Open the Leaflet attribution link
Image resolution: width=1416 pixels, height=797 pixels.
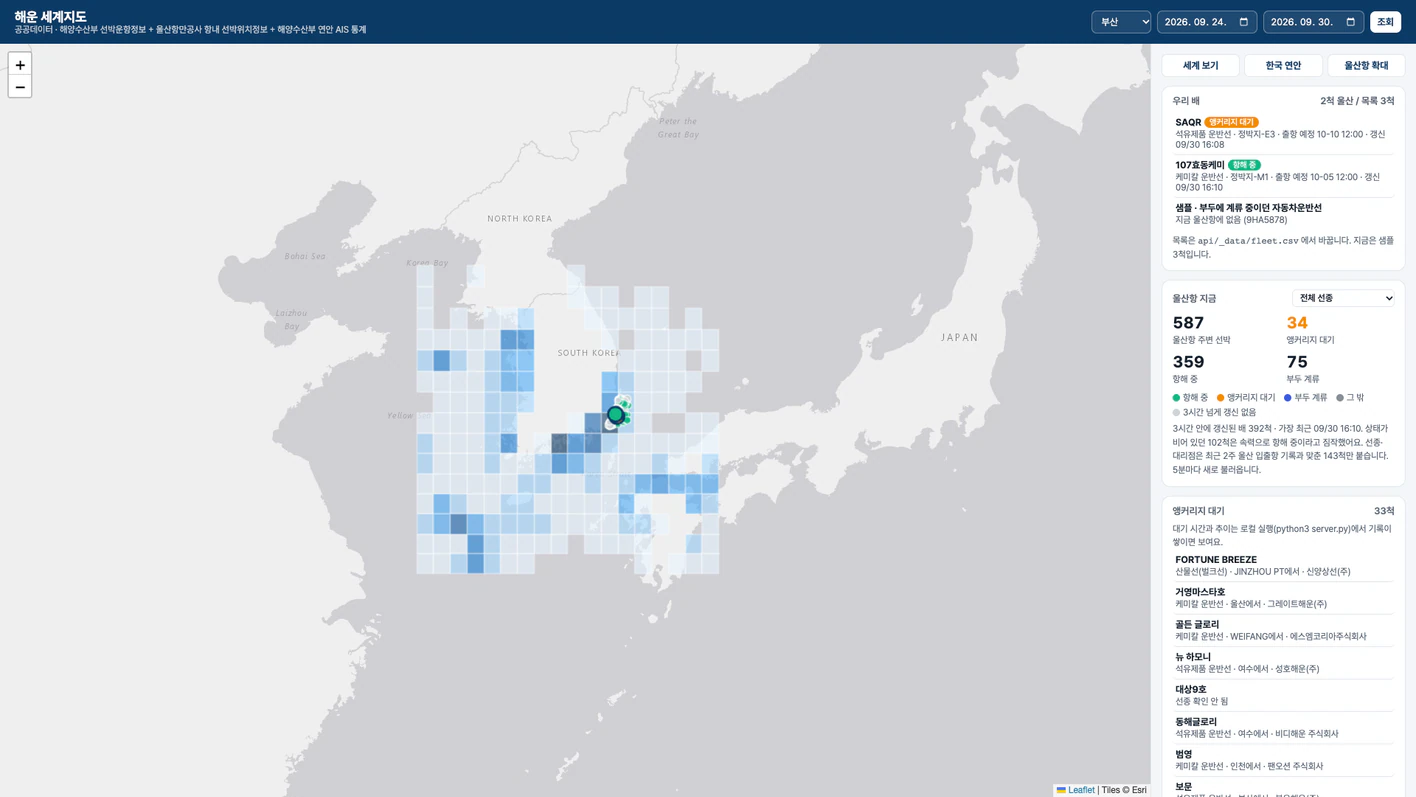tap(1076, 790)
